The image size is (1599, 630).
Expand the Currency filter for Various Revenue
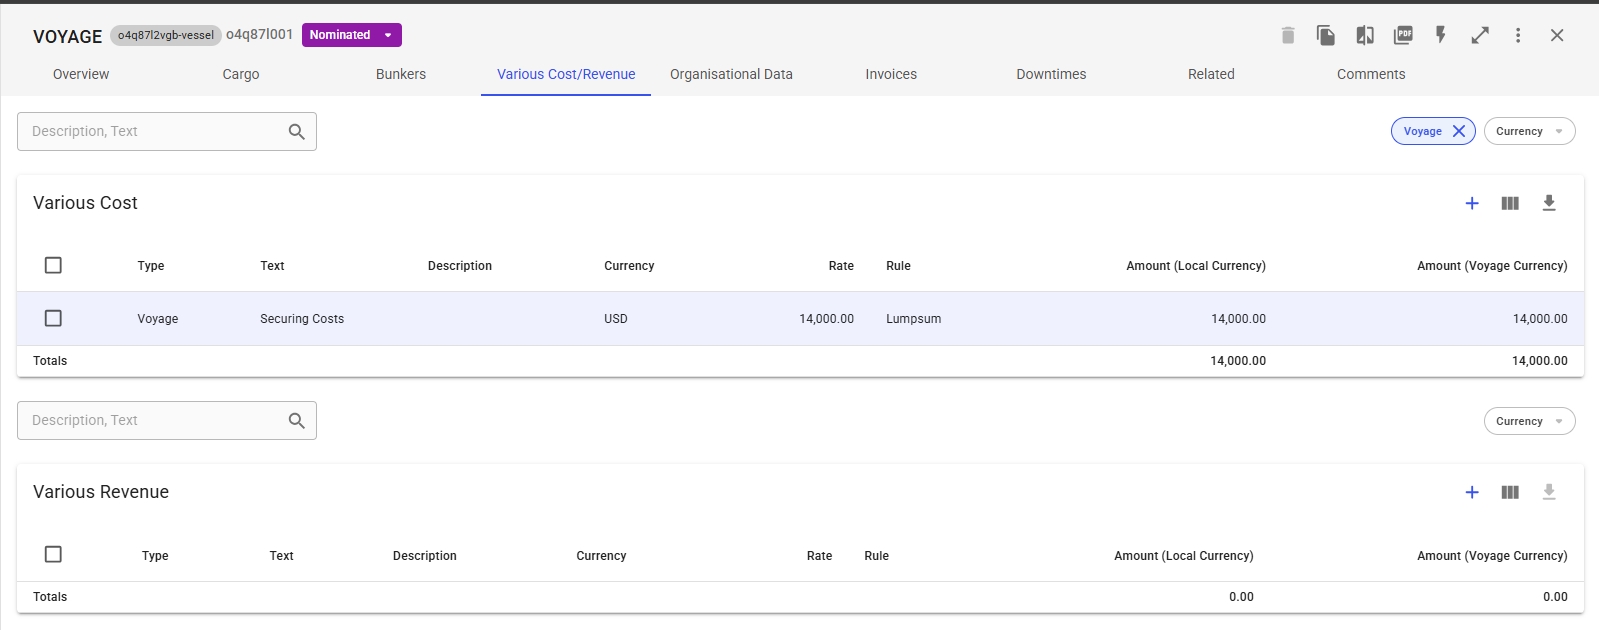(1529, 421)
